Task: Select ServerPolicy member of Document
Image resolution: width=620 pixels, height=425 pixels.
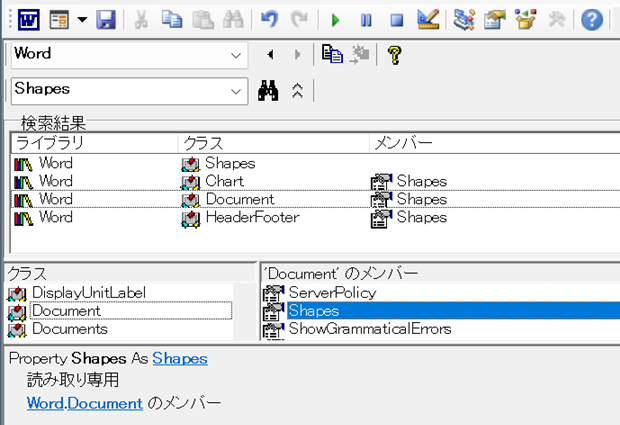Action: coord(332,293)
